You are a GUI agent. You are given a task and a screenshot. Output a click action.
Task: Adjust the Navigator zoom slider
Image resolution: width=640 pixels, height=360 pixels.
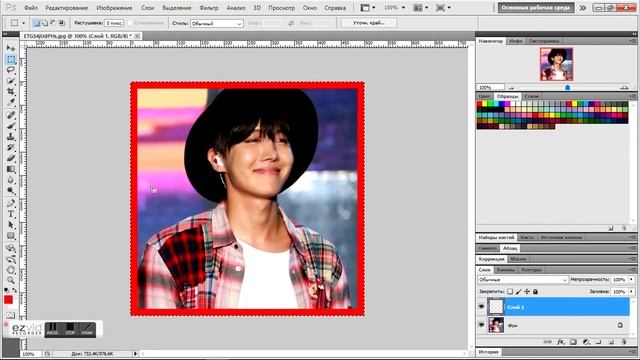point(567,87)
